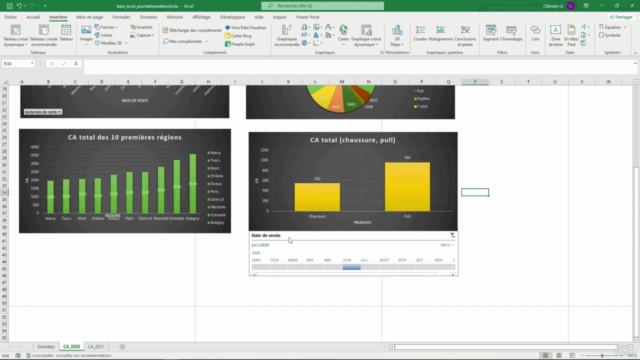Insert a Courbe sparkline
Screen dimensions: 640x360
coord(420,33)
